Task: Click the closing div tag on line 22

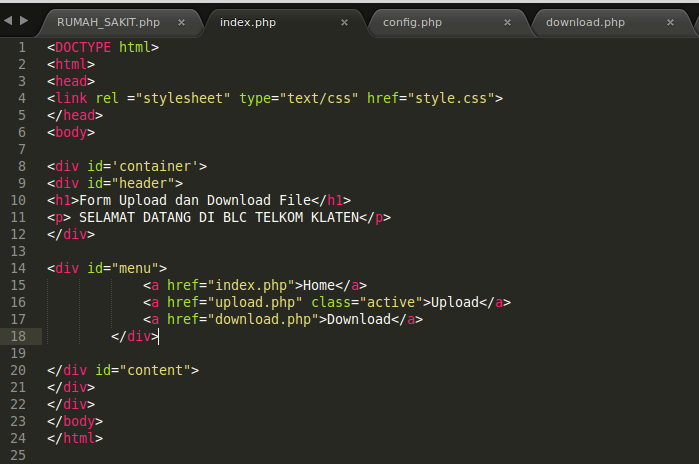Action: (71, 404)
